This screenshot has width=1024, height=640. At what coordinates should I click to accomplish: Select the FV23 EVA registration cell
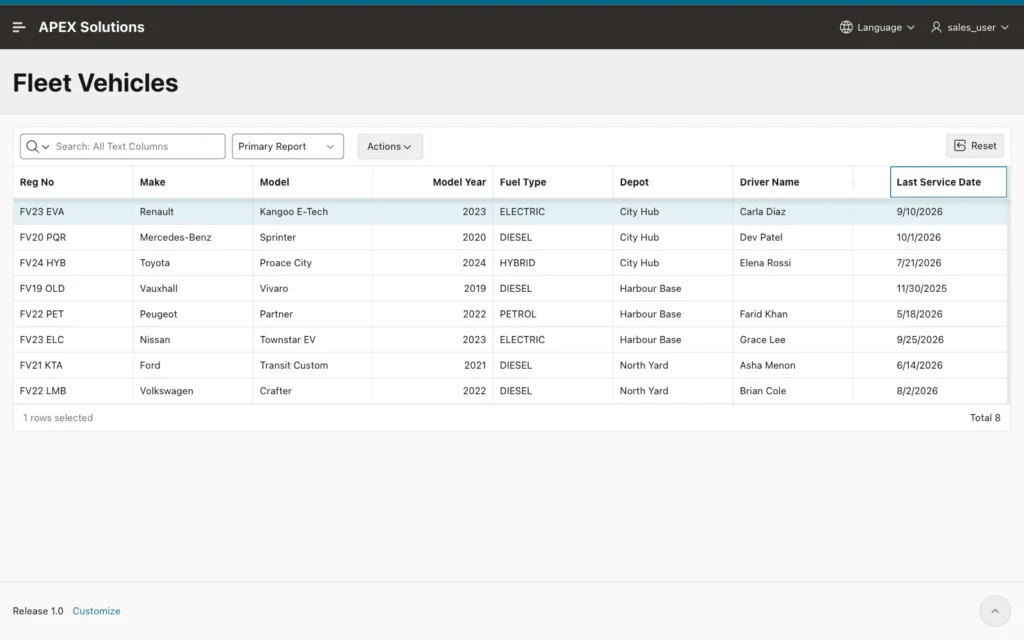tap(73, 212)
